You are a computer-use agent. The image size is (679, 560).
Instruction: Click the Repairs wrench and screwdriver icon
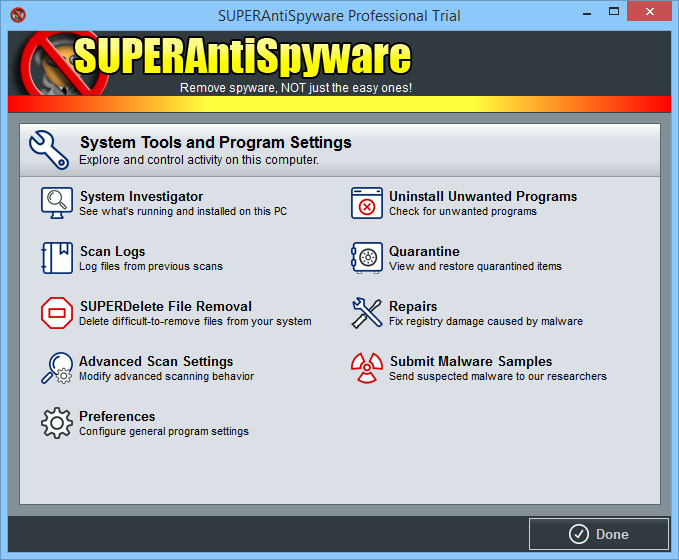(x=367, y=313)
